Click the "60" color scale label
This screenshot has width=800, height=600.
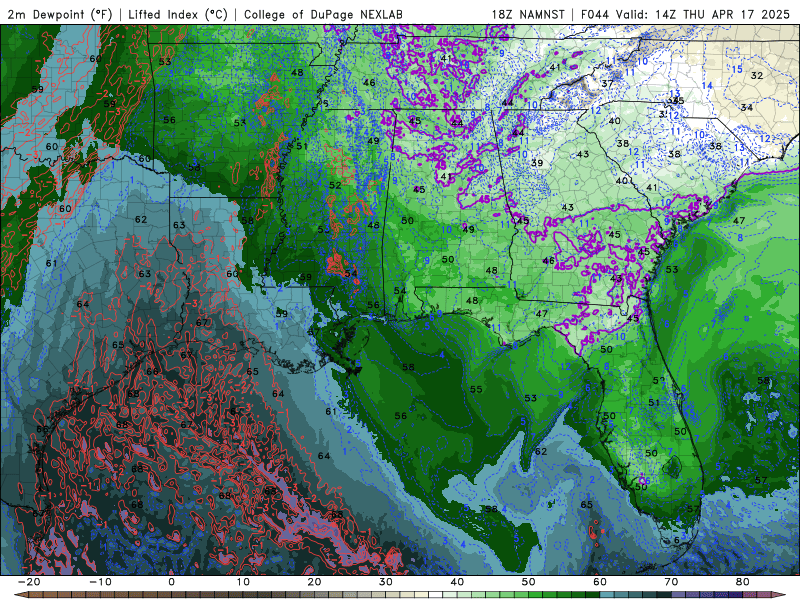click(x=600, y=582)
